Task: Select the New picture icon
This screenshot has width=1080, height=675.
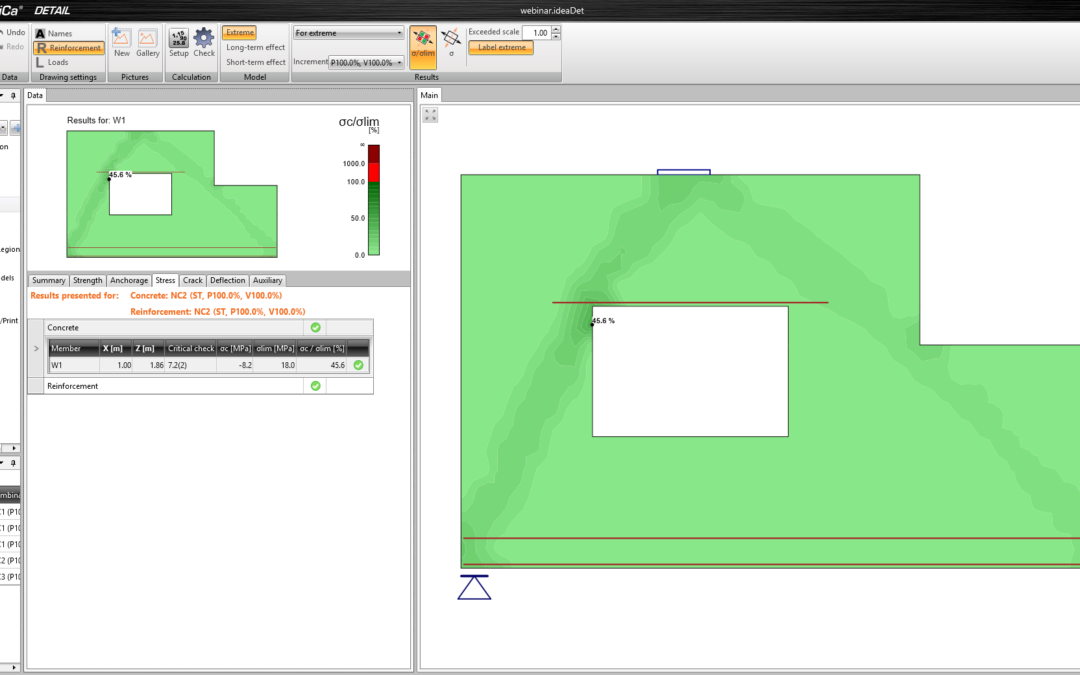Action: pos(120,40)
